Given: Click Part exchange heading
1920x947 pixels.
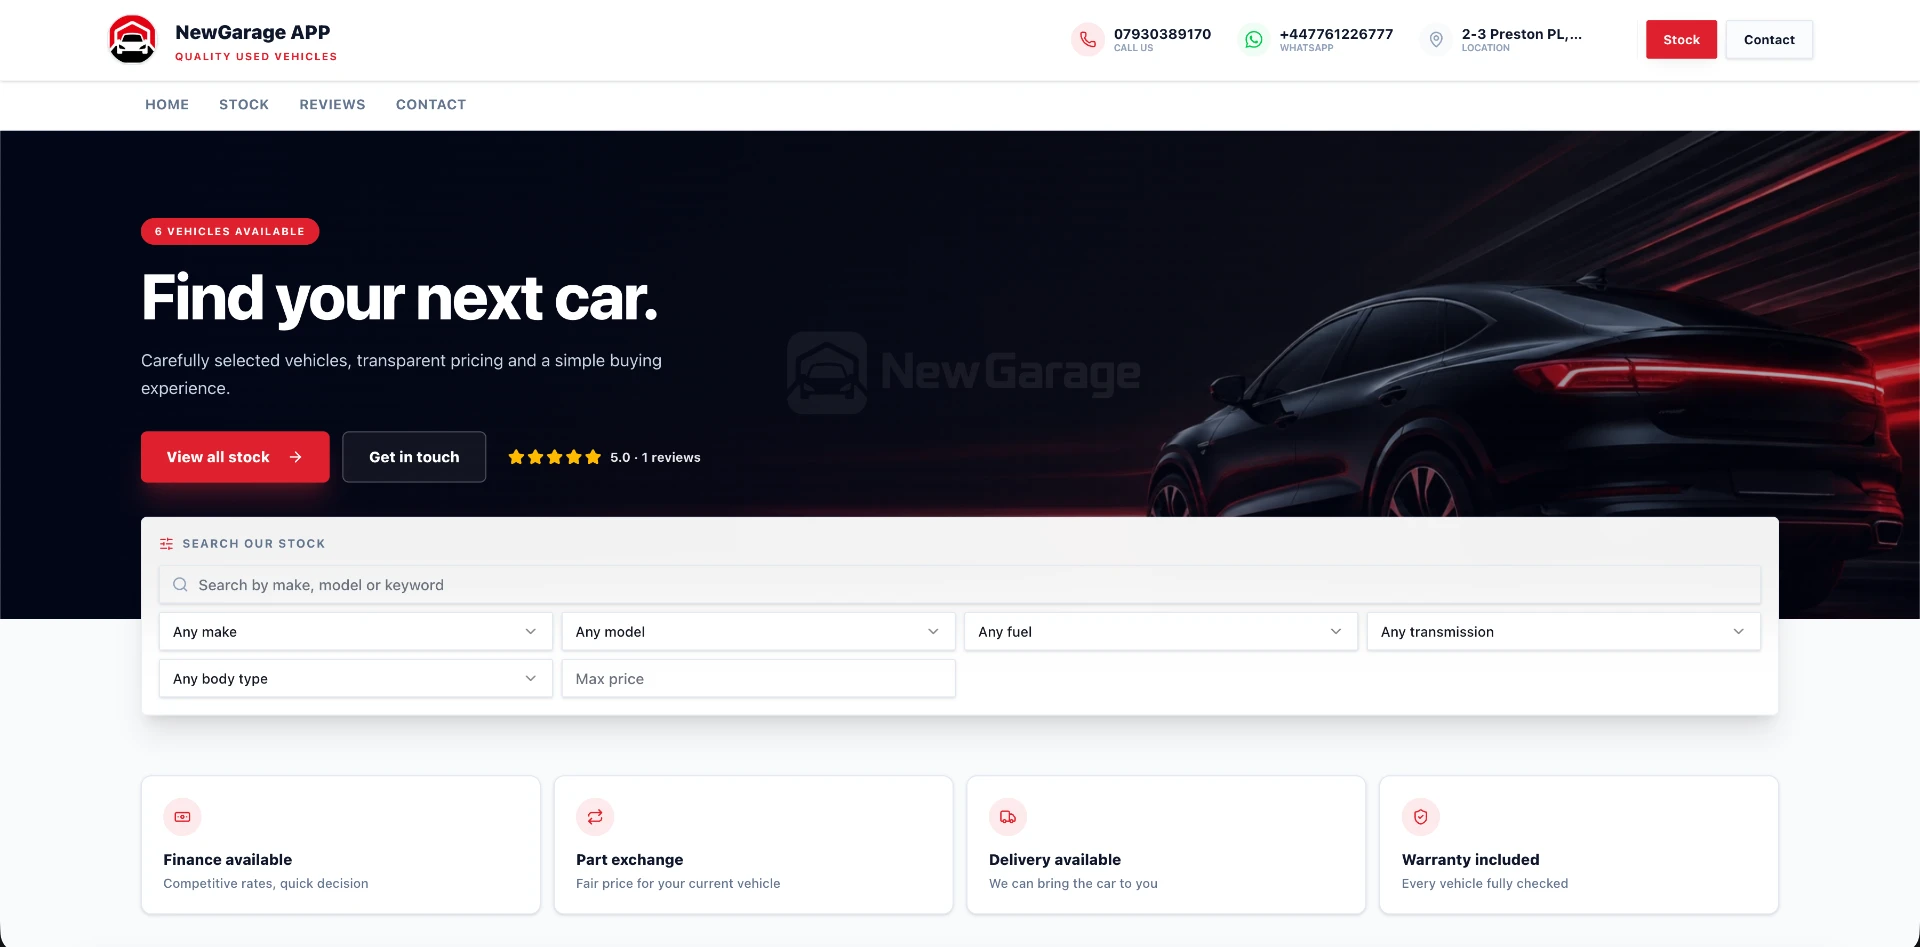Looking at the screenshot, I should point(630,860).
